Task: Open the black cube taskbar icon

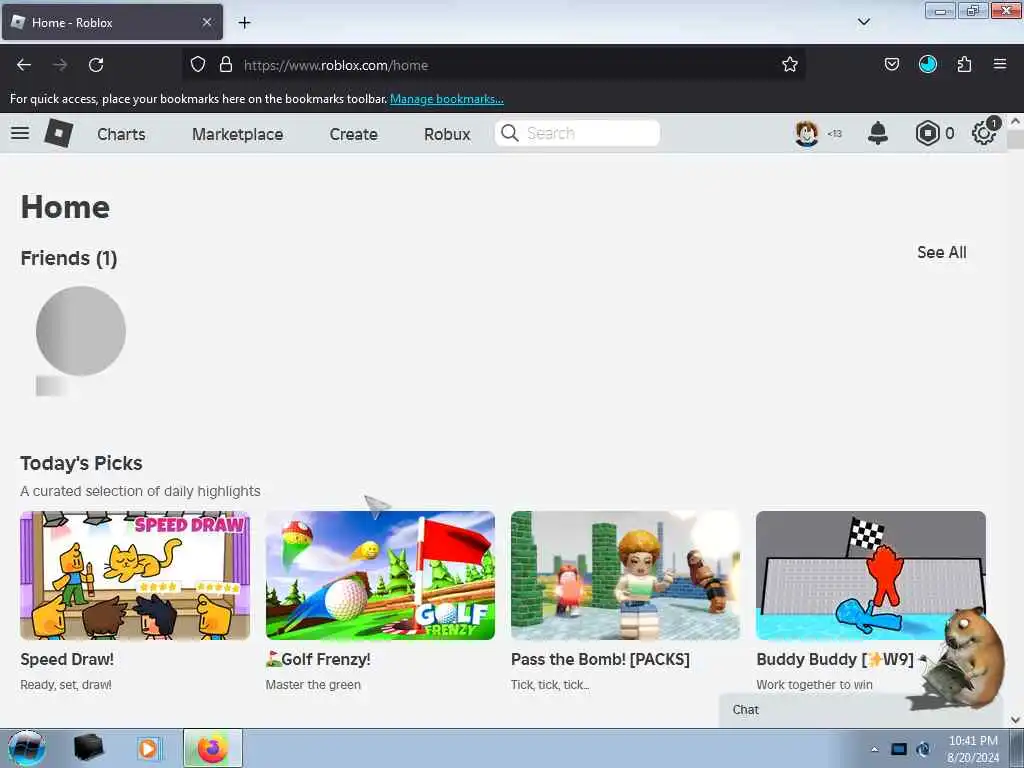Action: (x=89, y=748)
